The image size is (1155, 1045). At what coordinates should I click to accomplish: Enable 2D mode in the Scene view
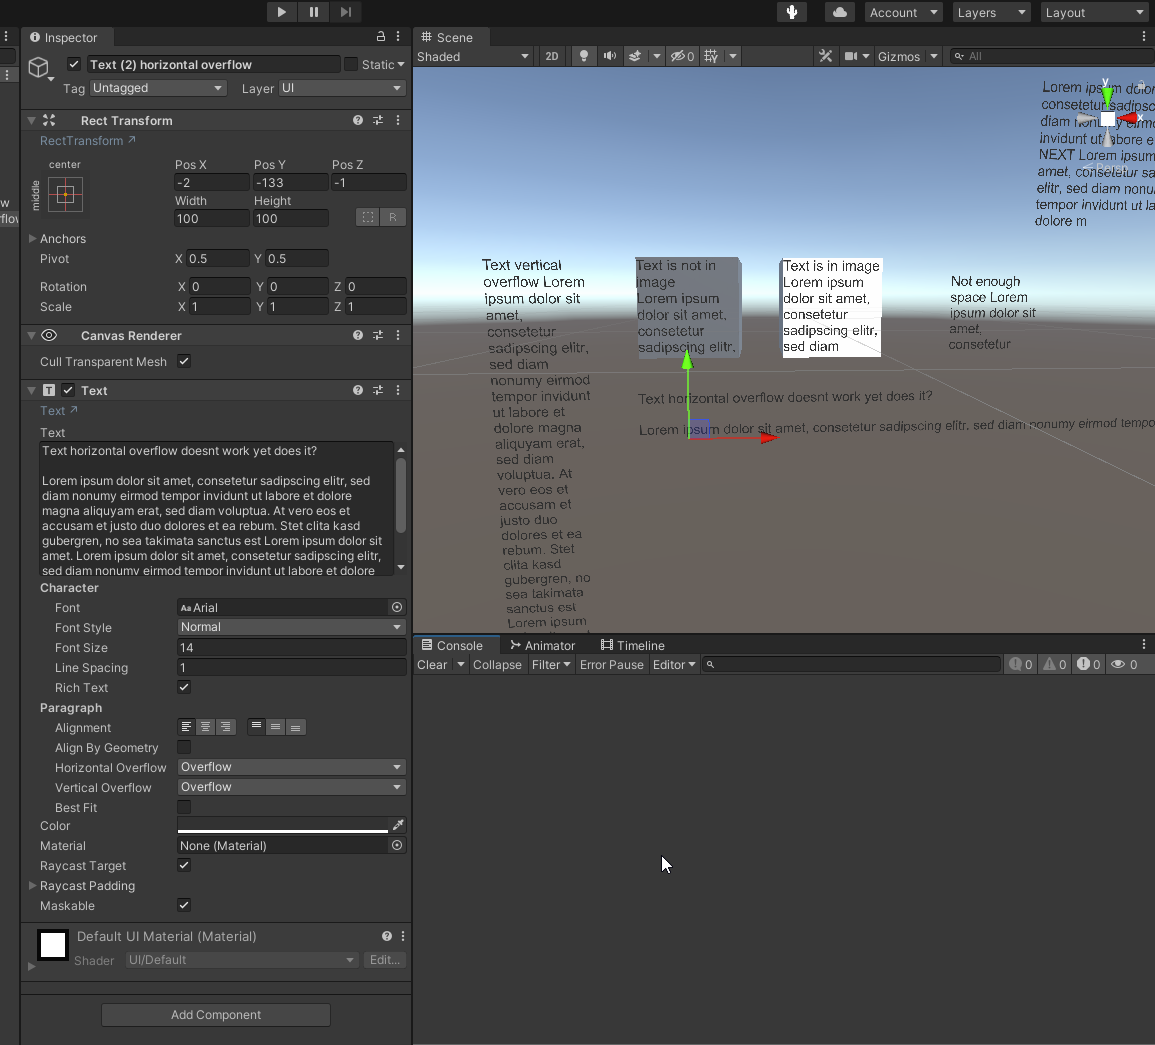[x=551, y=56]
